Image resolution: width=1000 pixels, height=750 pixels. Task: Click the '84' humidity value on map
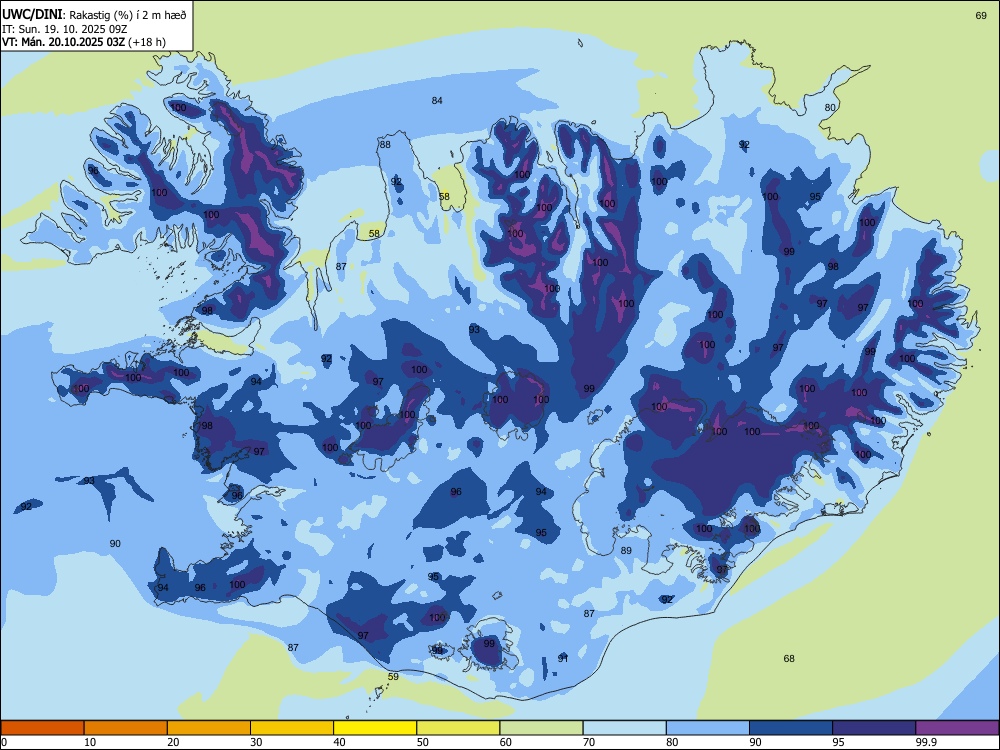(x=437, y=100)
